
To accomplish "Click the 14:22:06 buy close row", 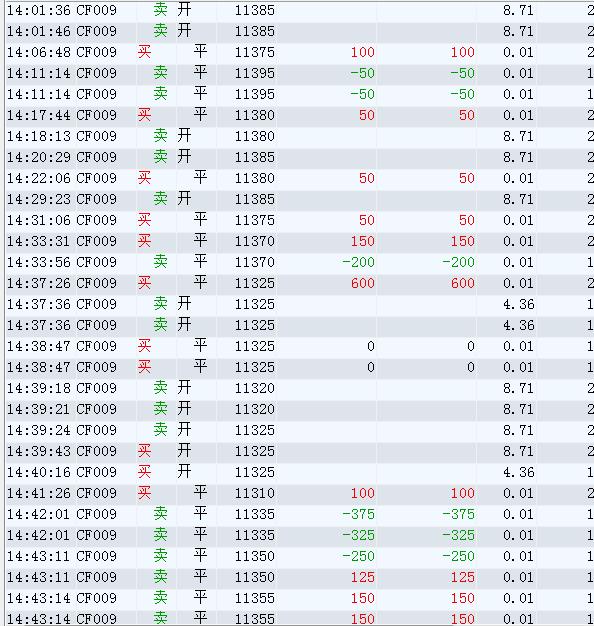I will pos(300,178).
